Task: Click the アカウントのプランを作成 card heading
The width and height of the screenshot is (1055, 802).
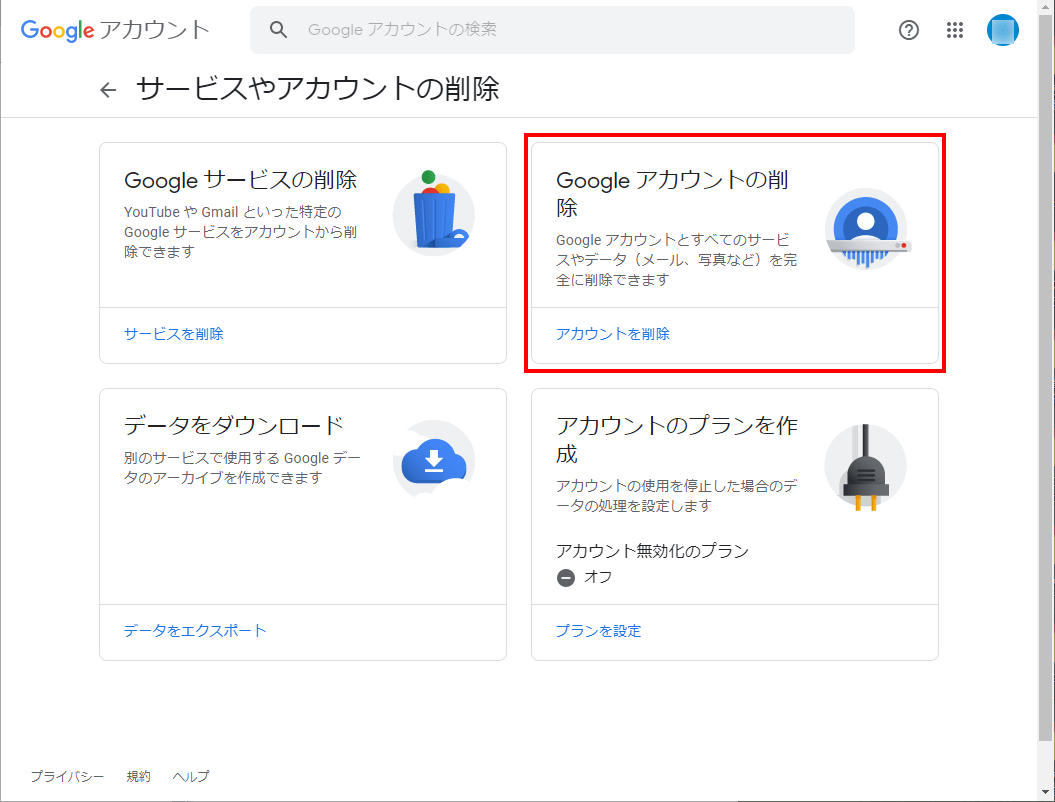Action: (677, 439)
